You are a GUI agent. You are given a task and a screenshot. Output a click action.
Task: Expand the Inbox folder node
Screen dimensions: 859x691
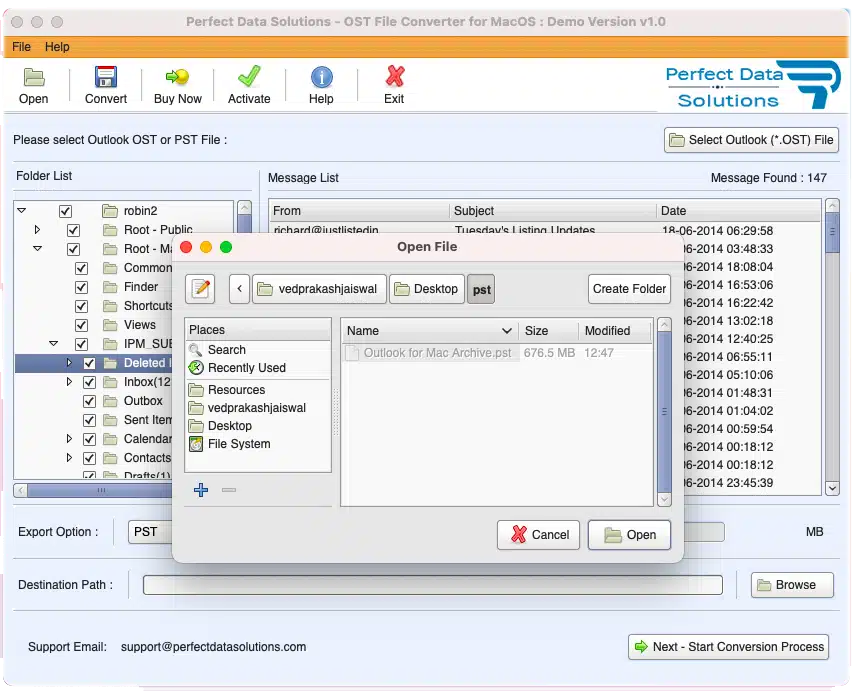tap(69, 381)
